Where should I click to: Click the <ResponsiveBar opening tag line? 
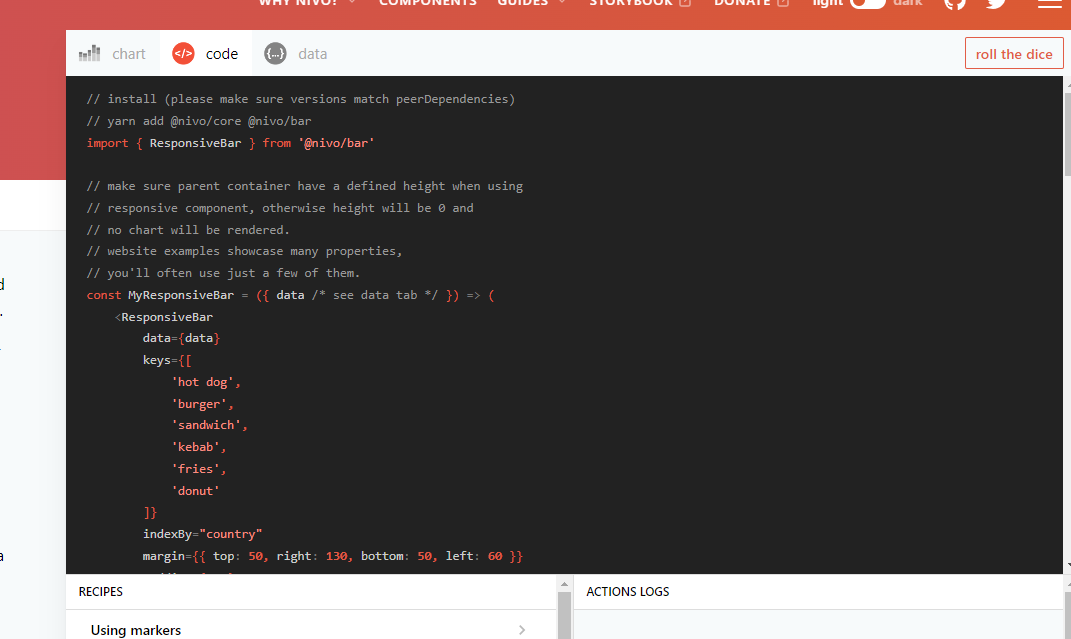164,317
